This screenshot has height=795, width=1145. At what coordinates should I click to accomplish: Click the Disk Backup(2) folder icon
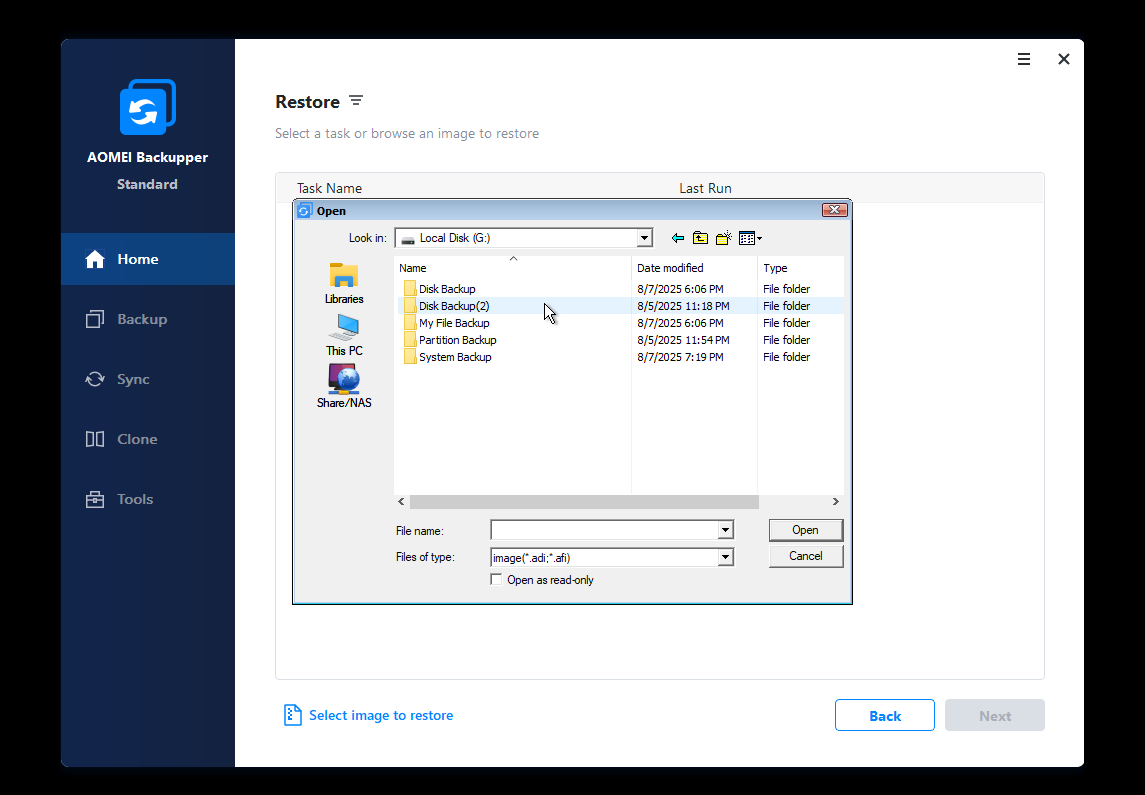(410, 306)
